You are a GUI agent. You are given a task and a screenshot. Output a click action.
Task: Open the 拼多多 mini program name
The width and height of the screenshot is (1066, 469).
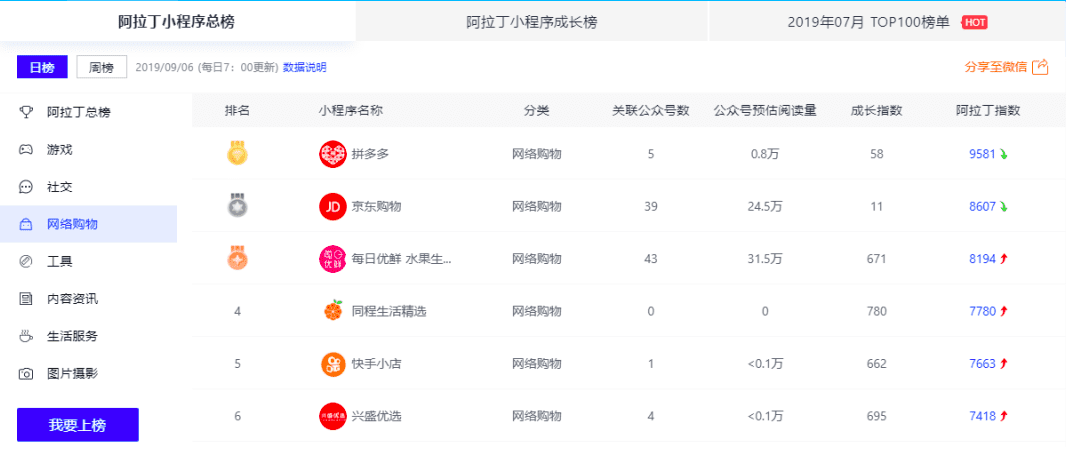pos(371,154)
